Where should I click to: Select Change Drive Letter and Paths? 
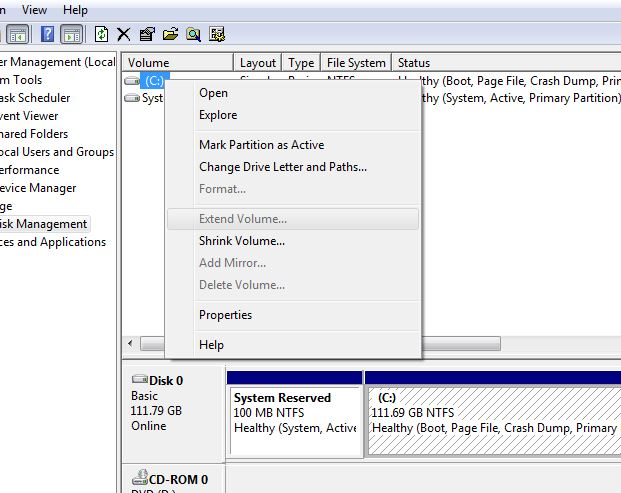point(283,167)
